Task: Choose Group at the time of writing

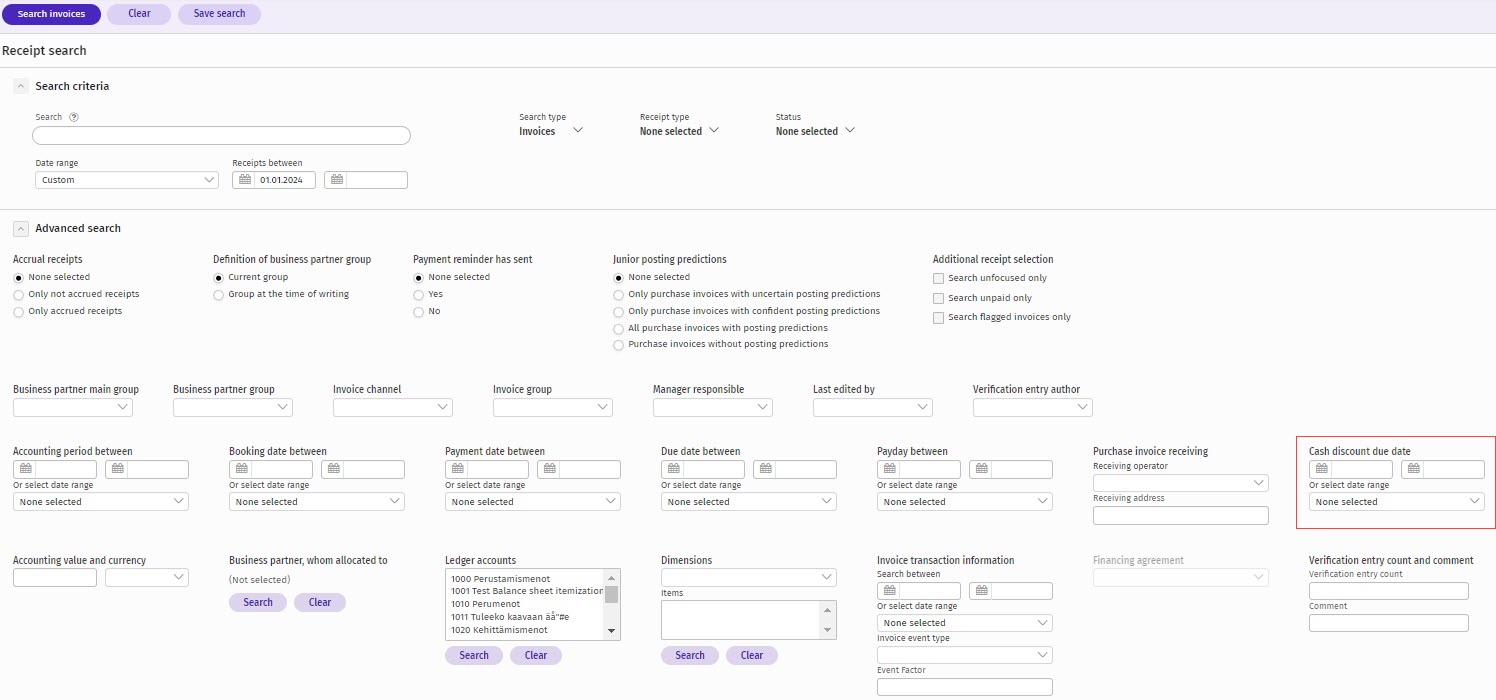Action: click(x=218, y=295)
